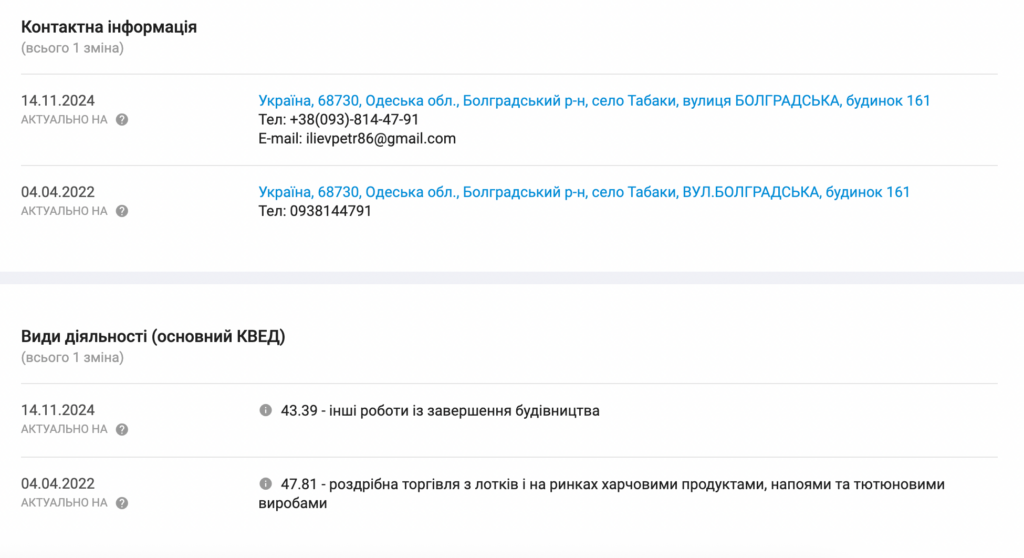Click help icon beside 14.11.2024 КВЕД entry
This screenshot has height=558, width=1024.
122,430
